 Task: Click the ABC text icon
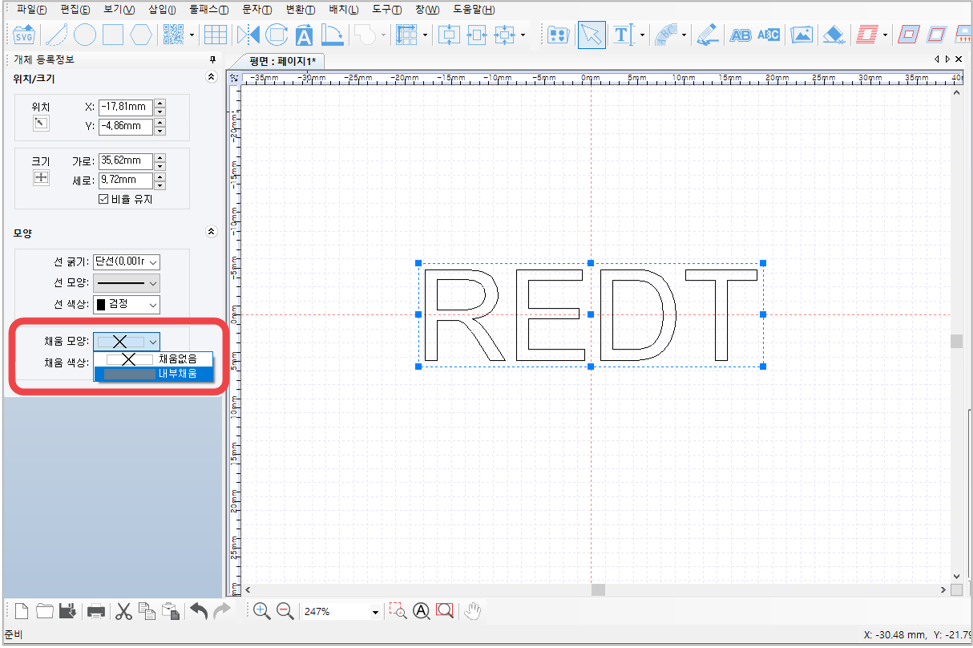[768, 35]
